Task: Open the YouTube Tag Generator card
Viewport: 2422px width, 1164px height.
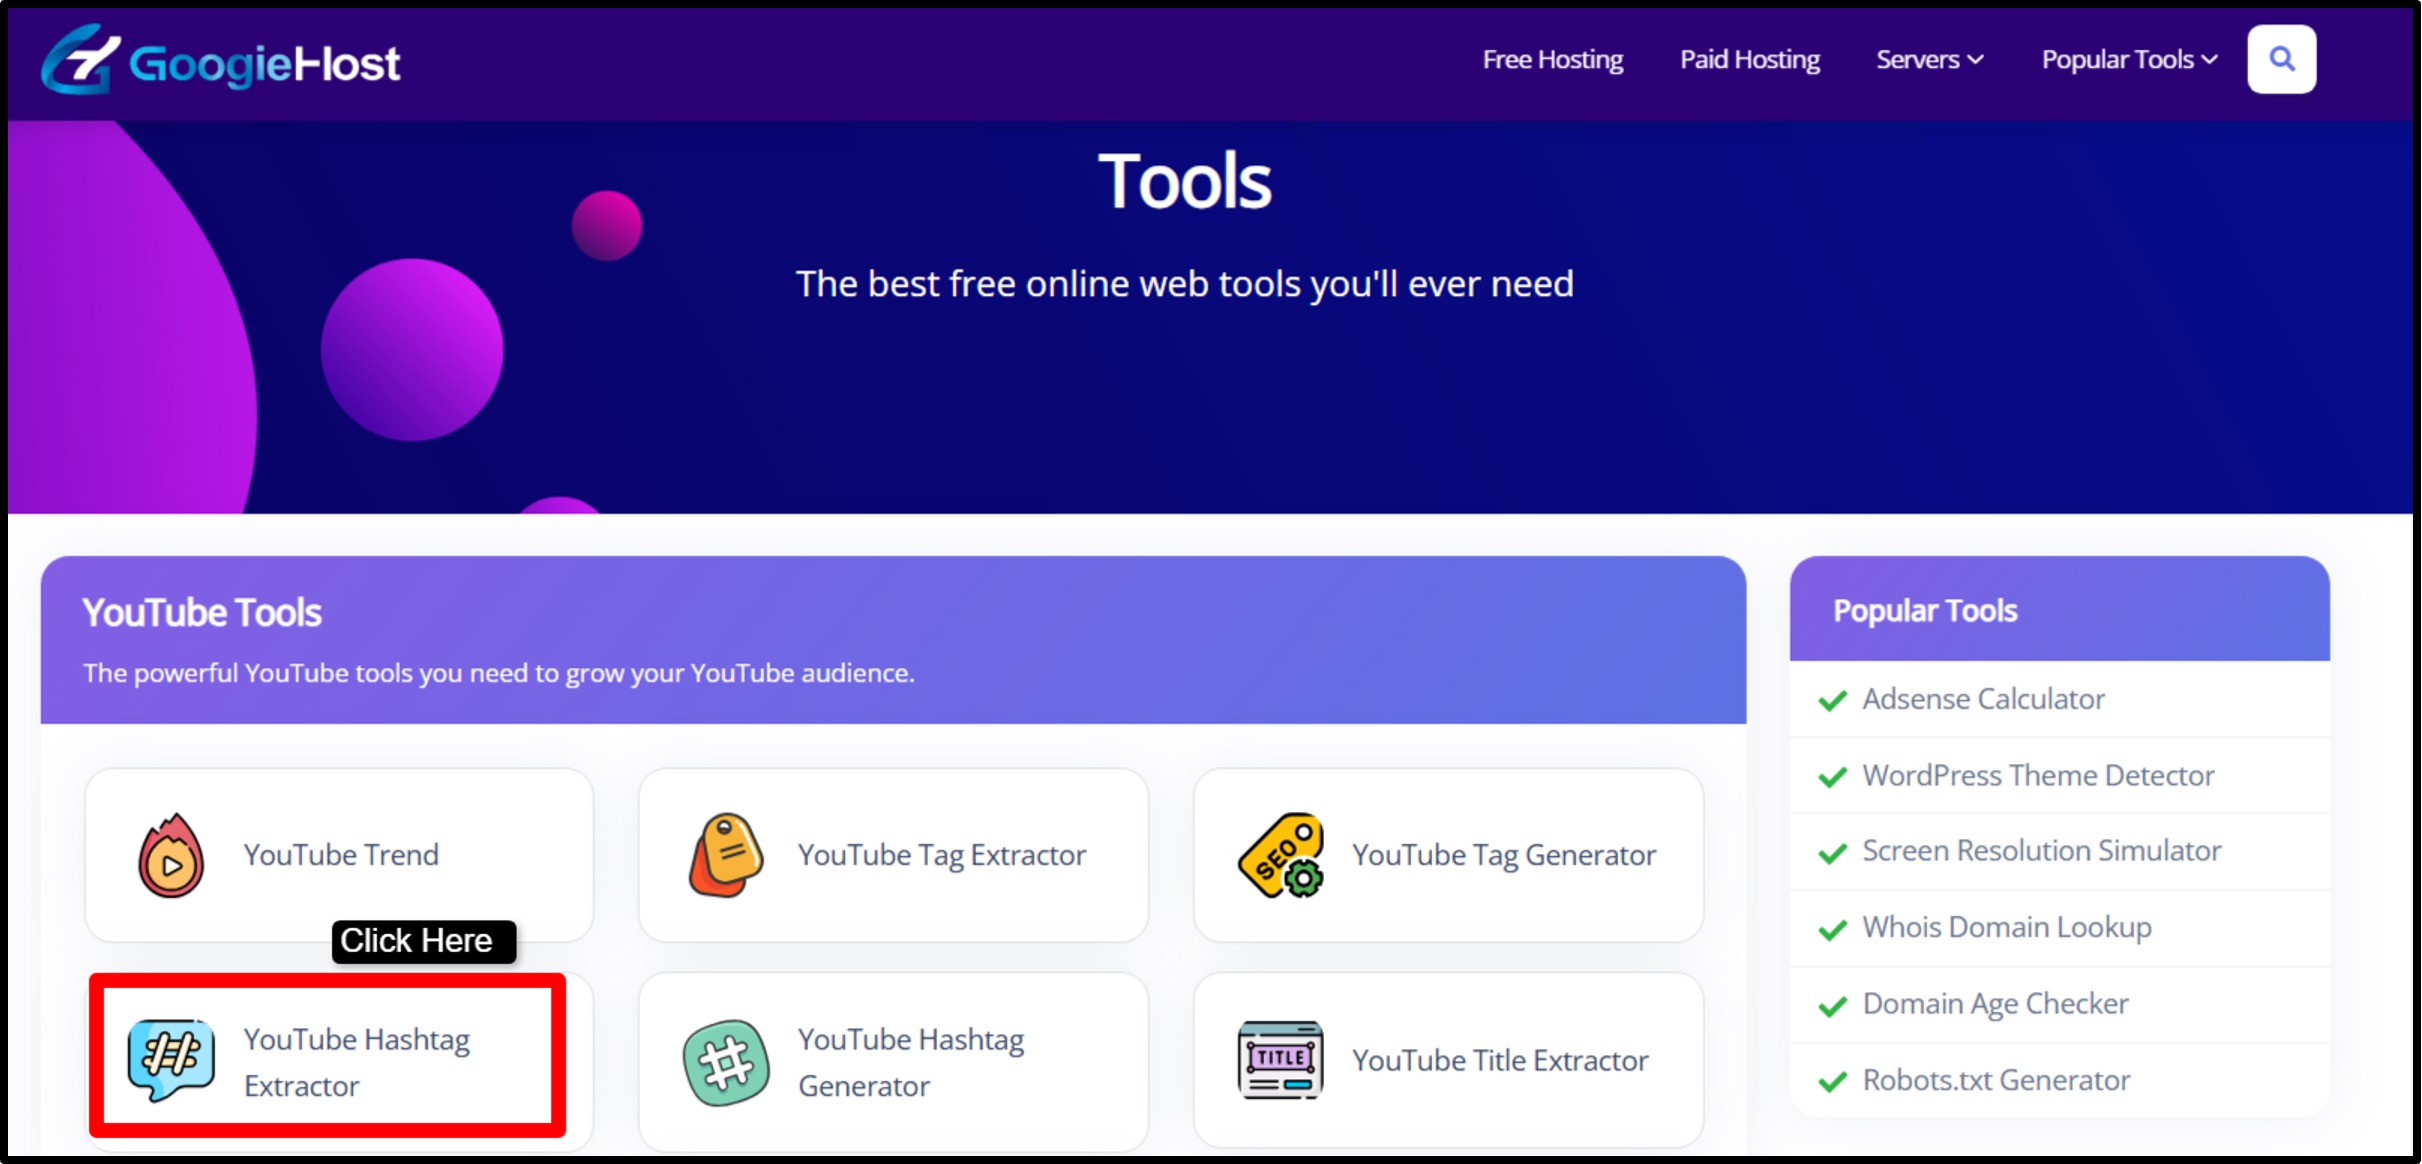Action: [1503, 855]
